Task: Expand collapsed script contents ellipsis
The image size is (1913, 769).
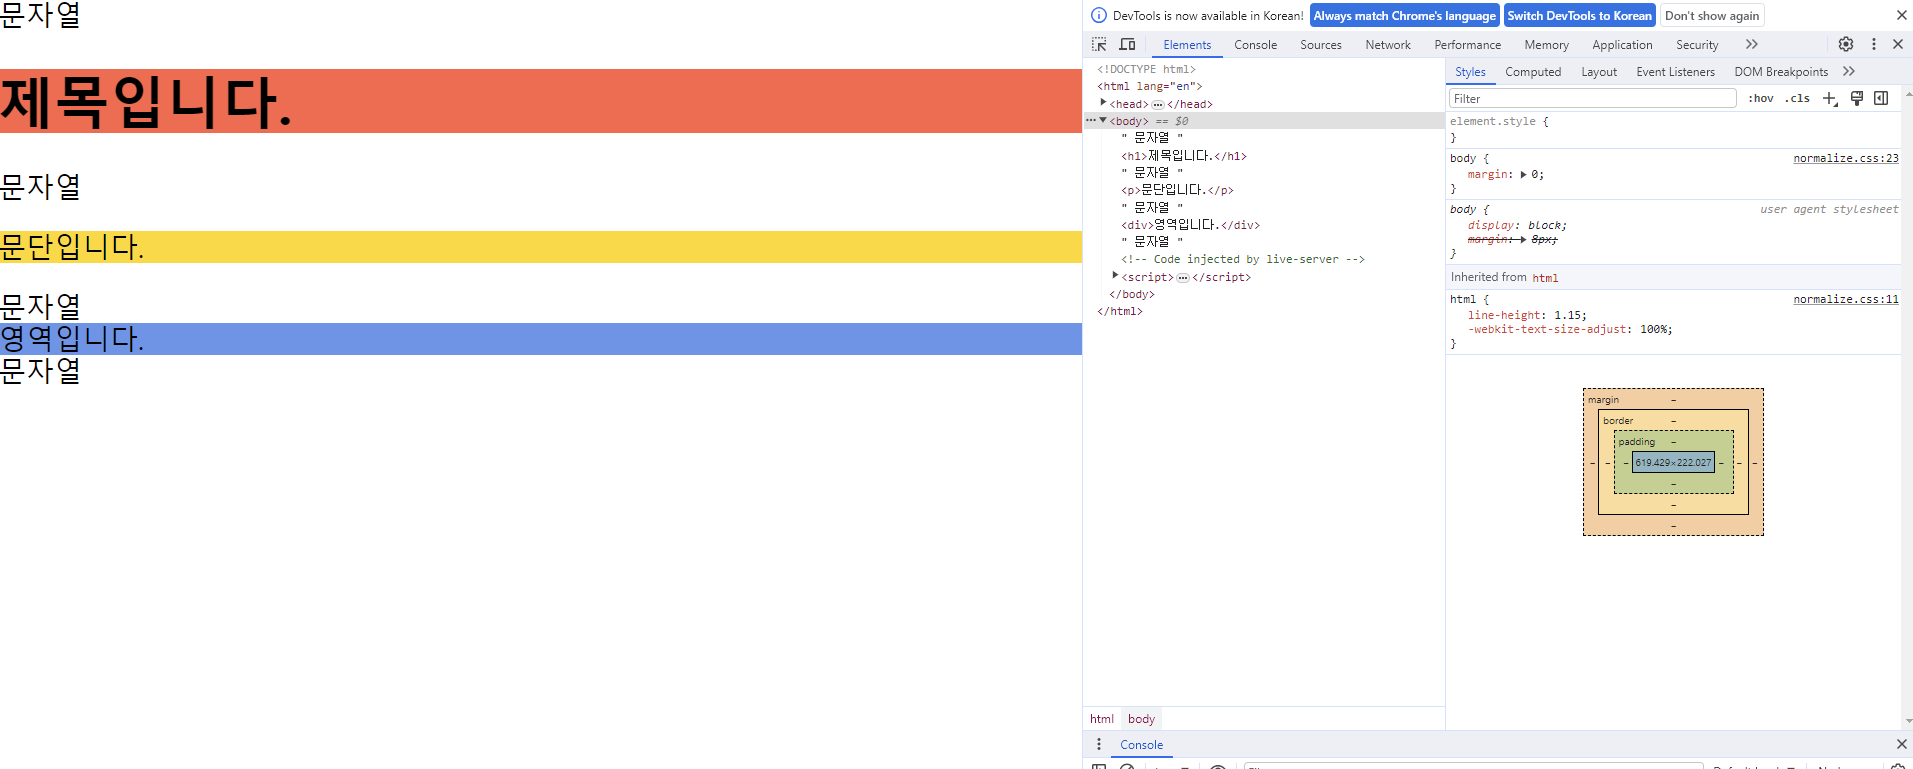Action: click(x=1183, y=277)
